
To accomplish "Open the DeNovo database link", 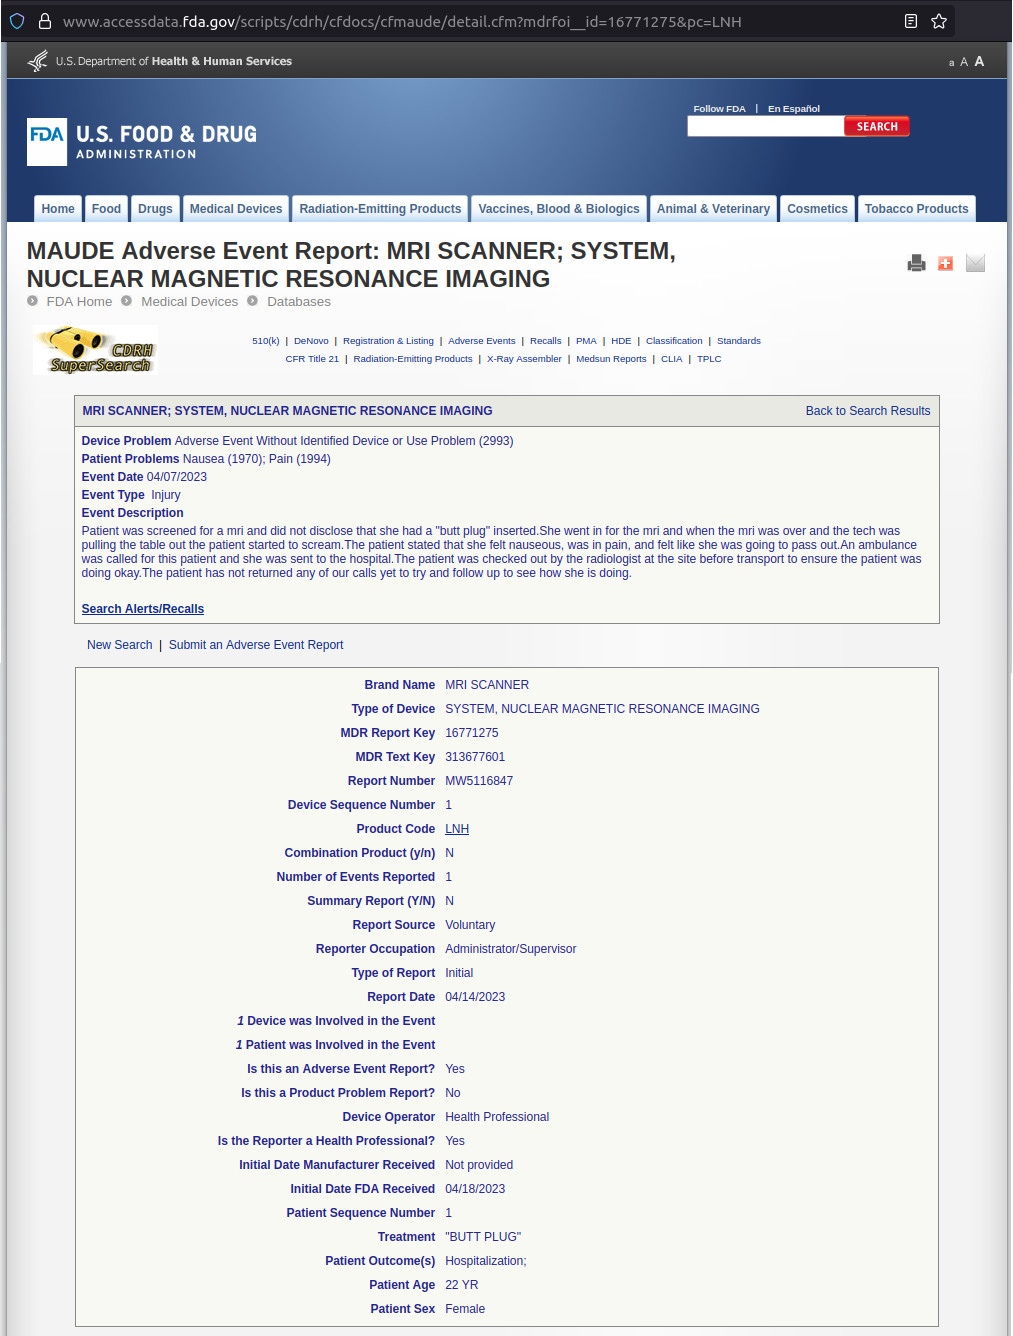I will point(311,341).
